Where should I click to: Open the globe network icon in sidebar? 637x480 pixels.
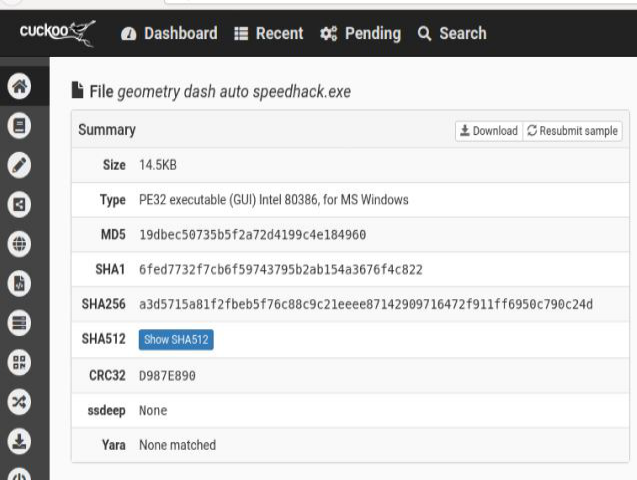coord(19,244)
